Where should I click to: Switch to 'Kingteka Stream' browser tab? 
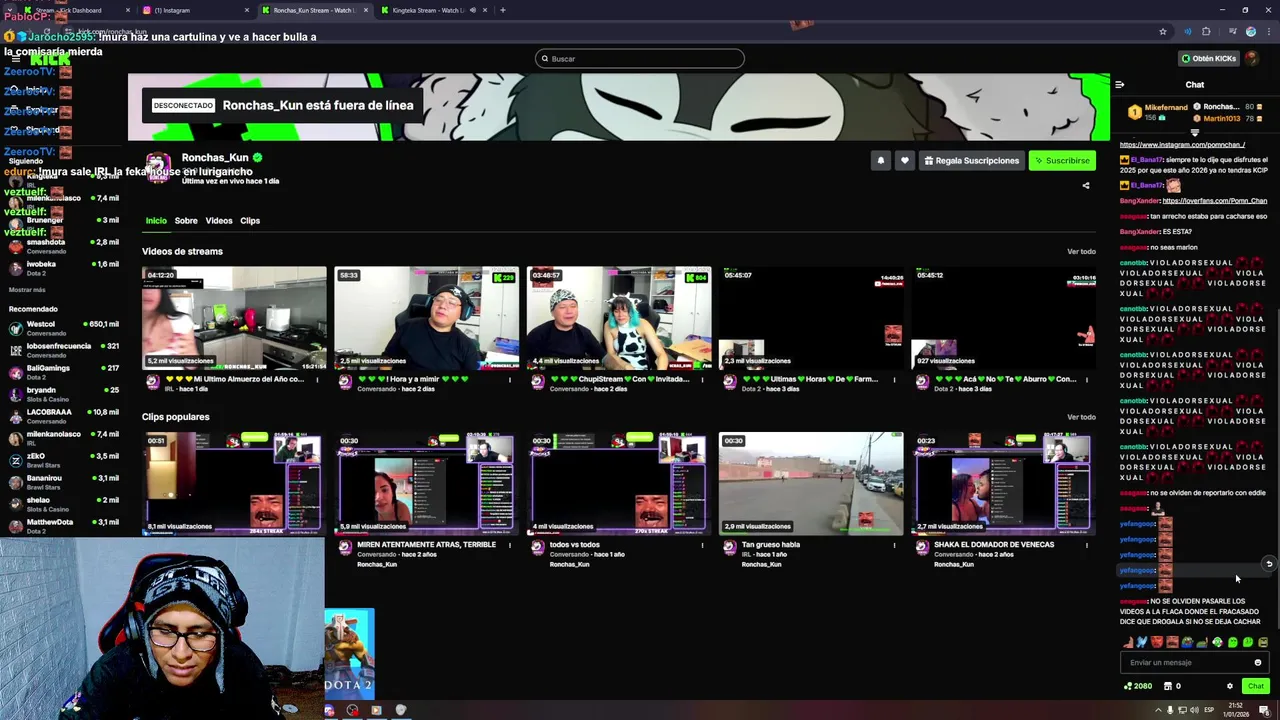[435, 10]
